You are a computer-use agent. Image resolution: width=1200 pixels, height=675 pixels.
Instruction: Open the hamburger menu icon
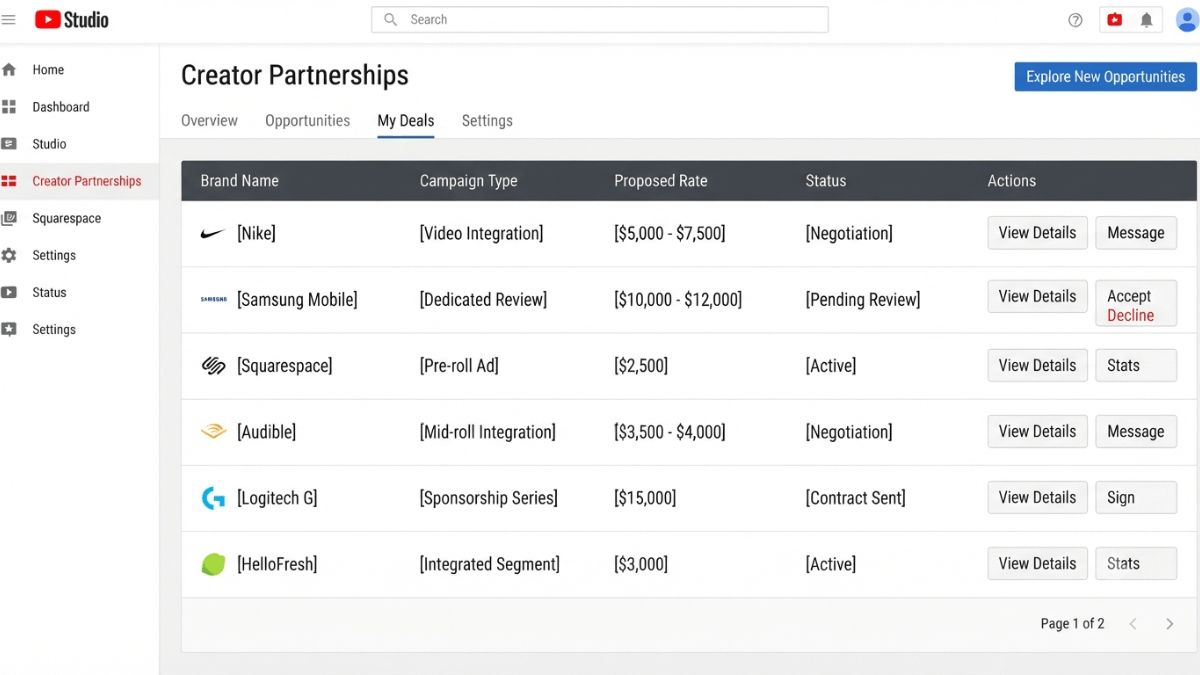point(9,20)
